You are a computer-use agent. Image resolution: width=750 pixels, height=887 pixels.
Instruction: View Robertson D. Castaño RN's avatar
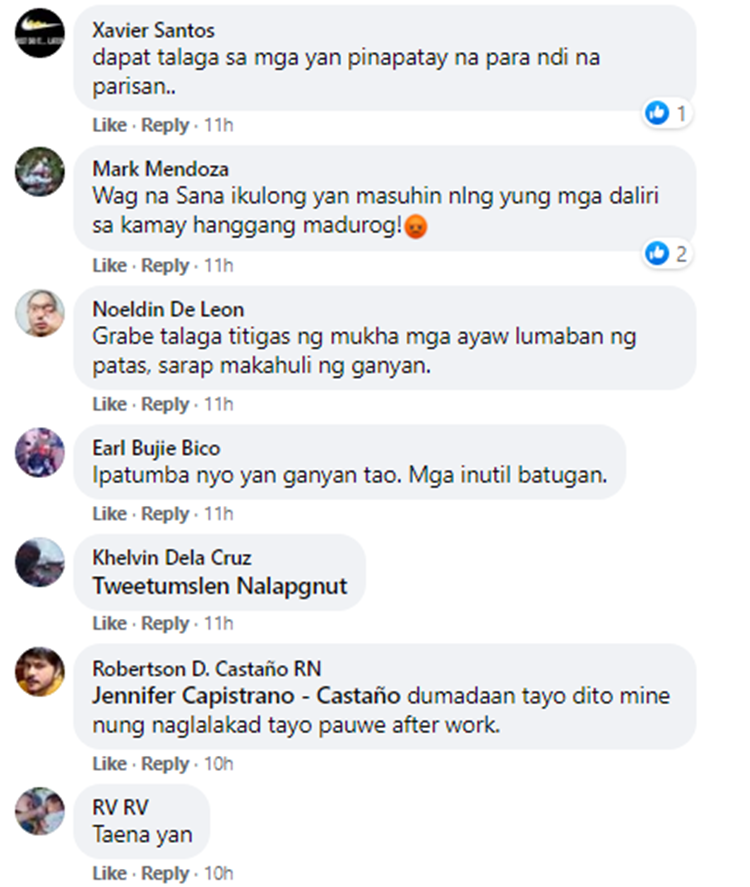pos(40,671)
